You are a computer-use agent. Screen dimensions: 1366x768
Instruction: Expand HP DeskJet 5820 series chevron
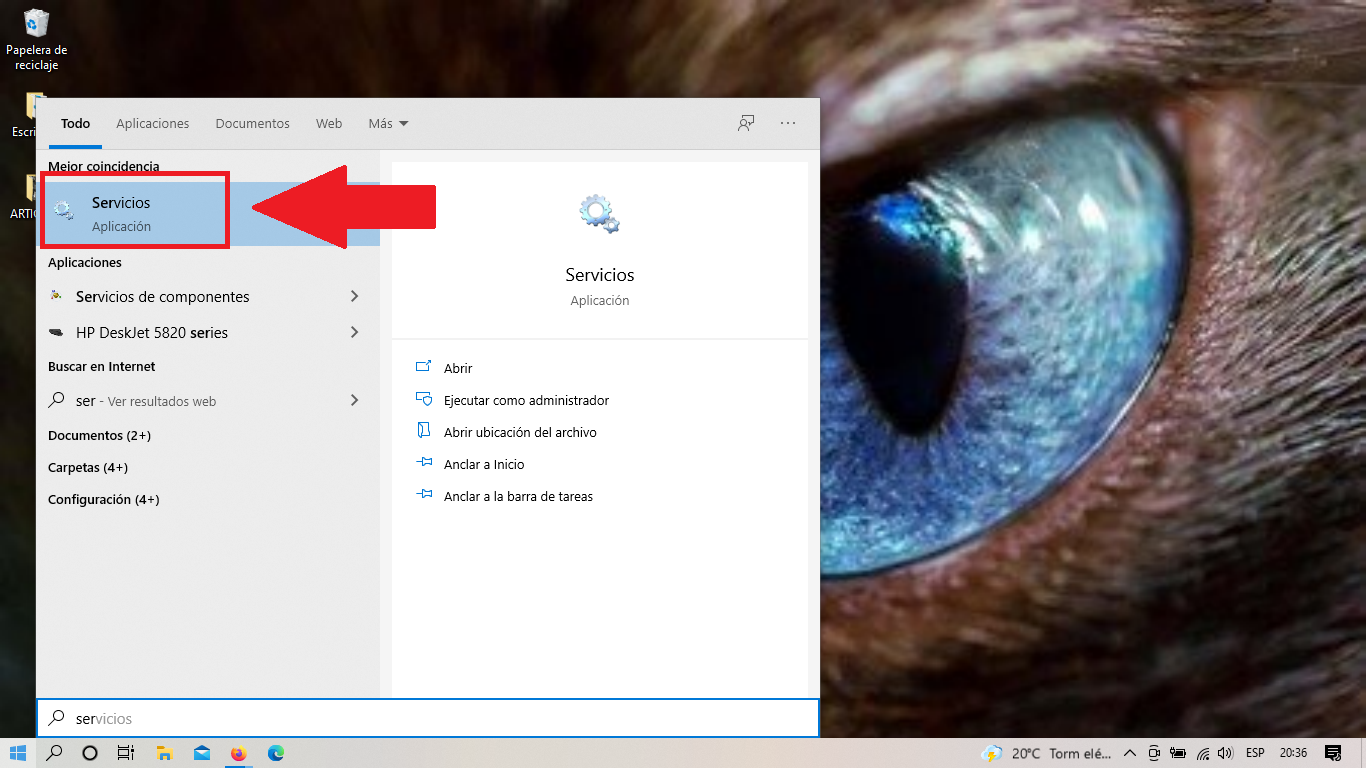(x=354, y=332)
